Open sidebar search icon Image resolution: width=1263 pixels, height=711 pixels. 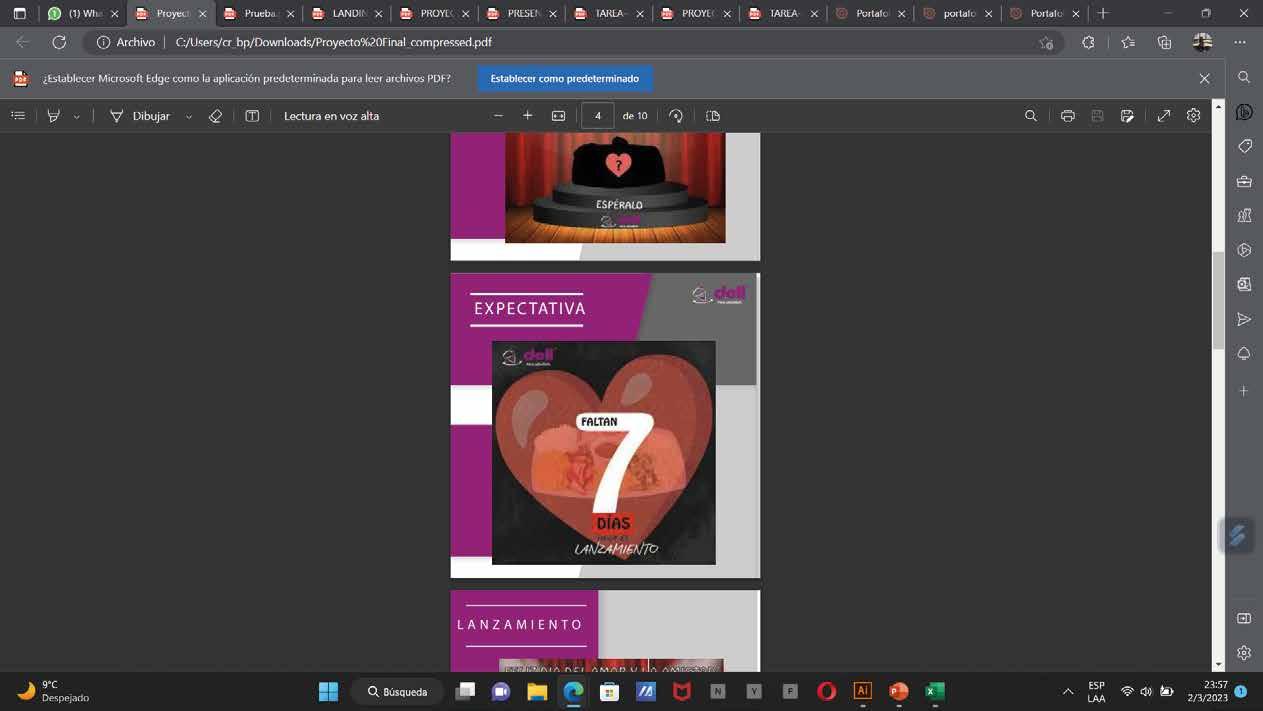[1244, 77]
